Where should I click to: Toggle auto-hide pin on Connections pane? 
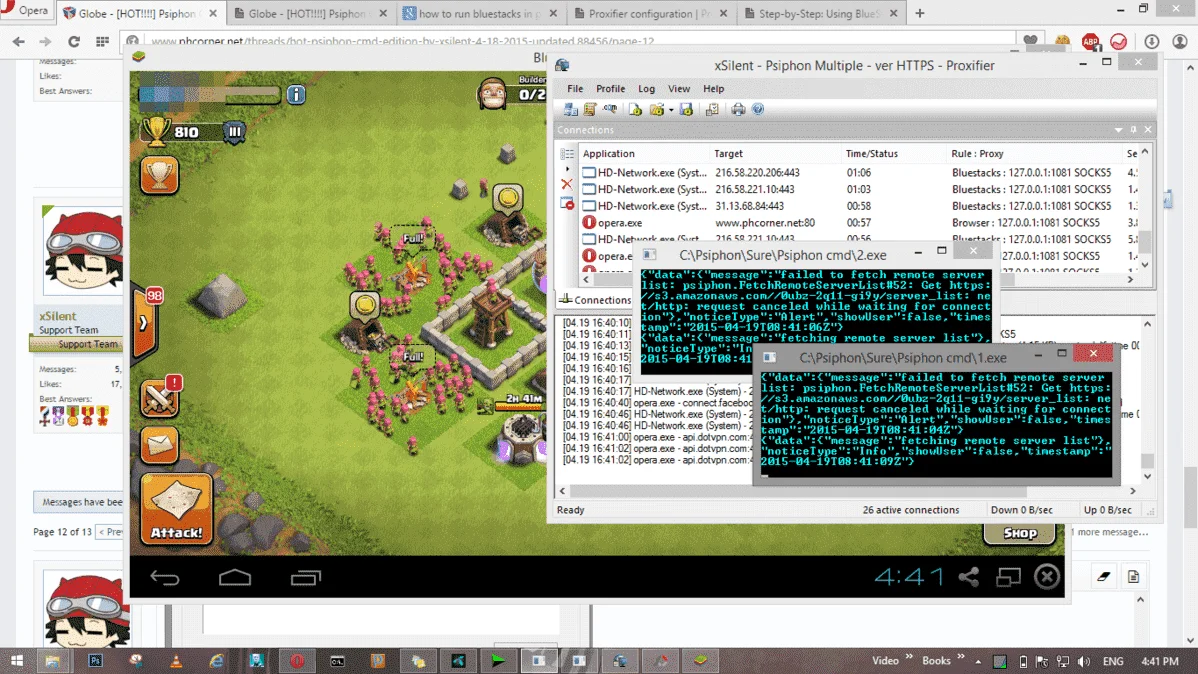(x=1134, y=130)
